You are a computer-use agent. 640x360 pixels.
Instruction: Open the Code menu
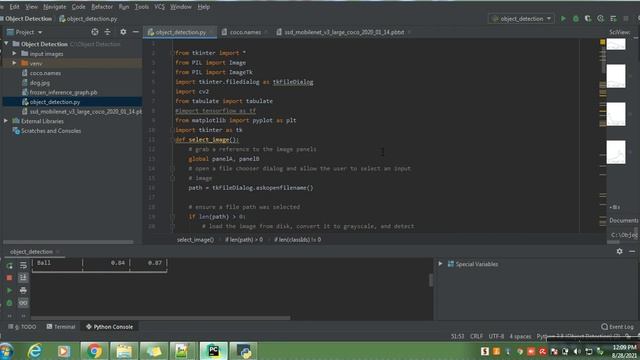[78, 7]
